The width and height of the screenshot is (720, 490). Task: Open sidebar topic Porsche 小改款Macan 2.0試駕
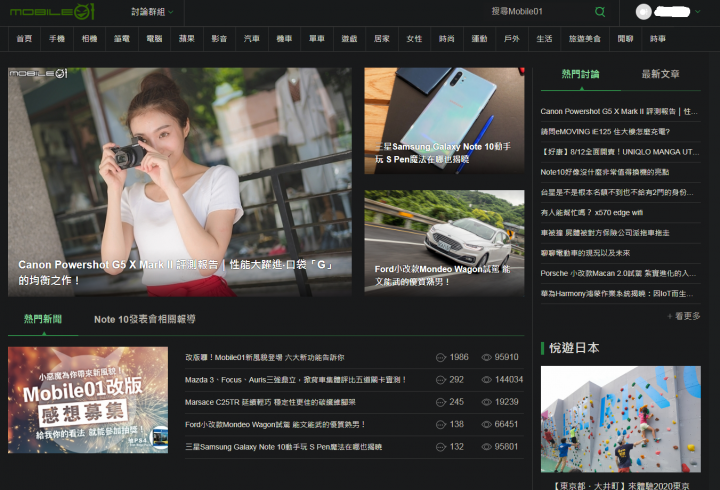click(618, 273)
